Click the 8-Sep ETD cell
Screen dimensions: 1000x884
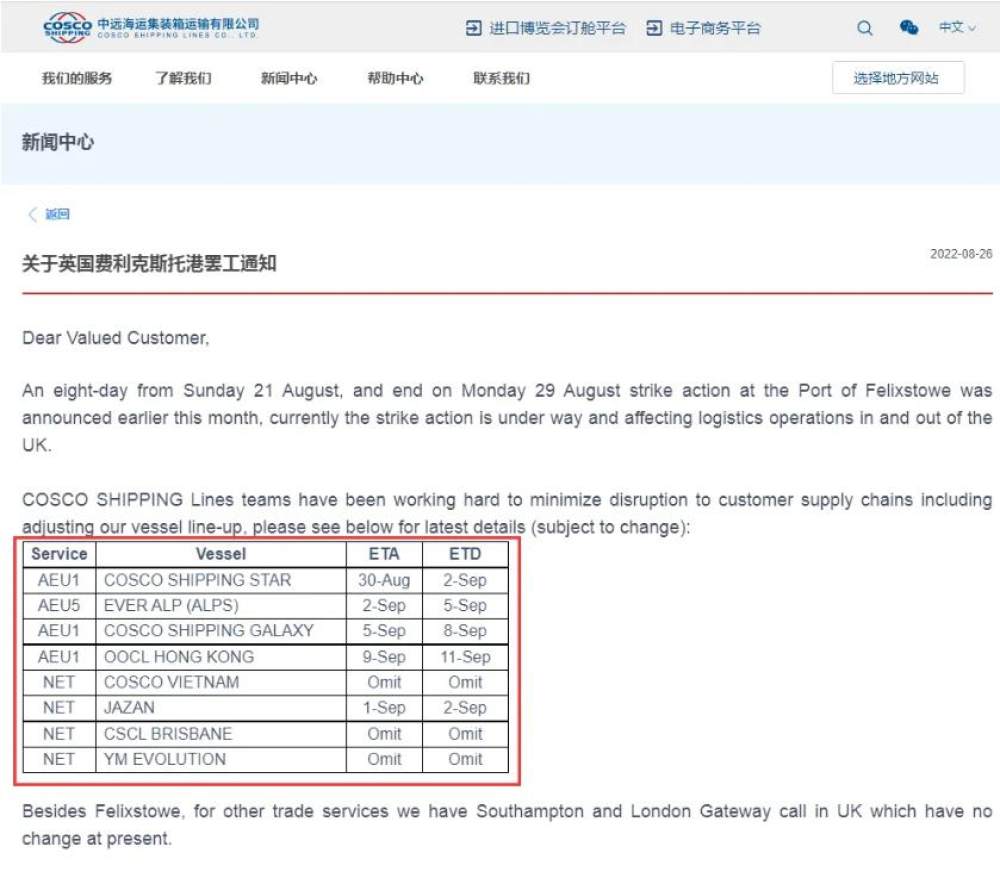(465, 631)
